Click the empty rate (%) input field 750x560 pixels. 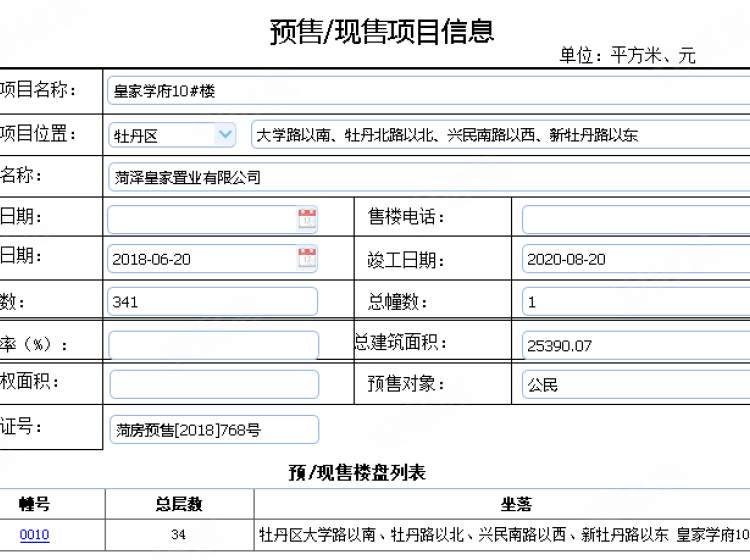click(x=213, y=345)
